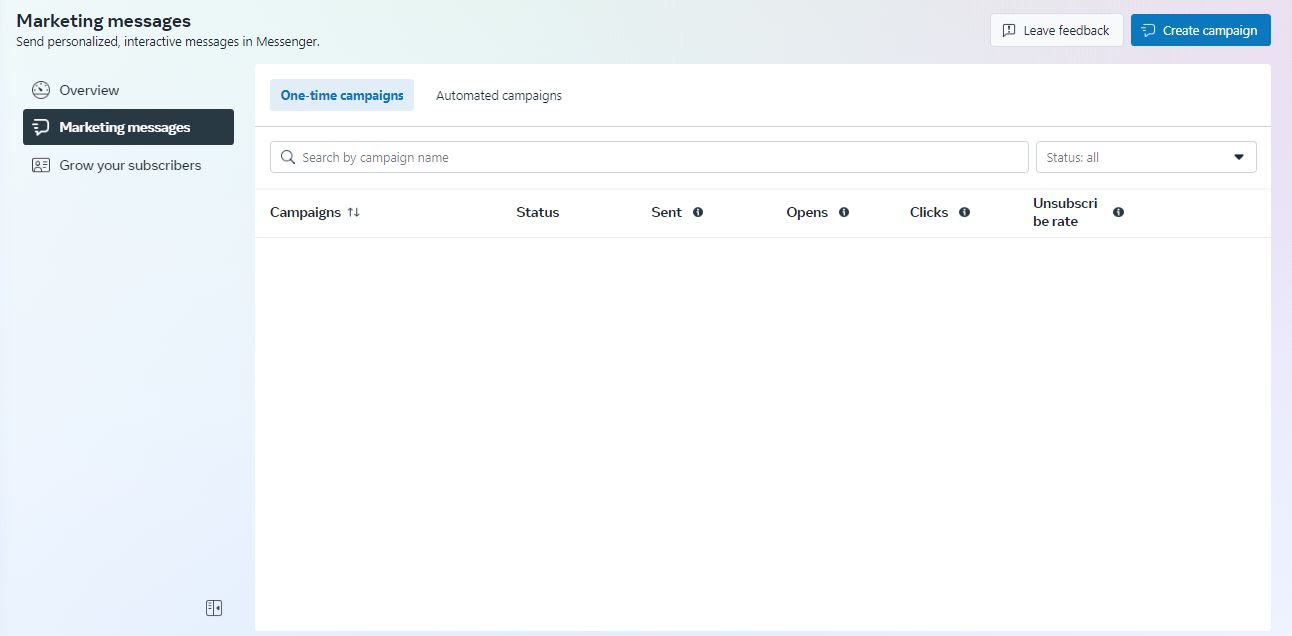1292x636 pixels.
Task: Click the magnifier icon in the search bar
Action: point(288,157)
